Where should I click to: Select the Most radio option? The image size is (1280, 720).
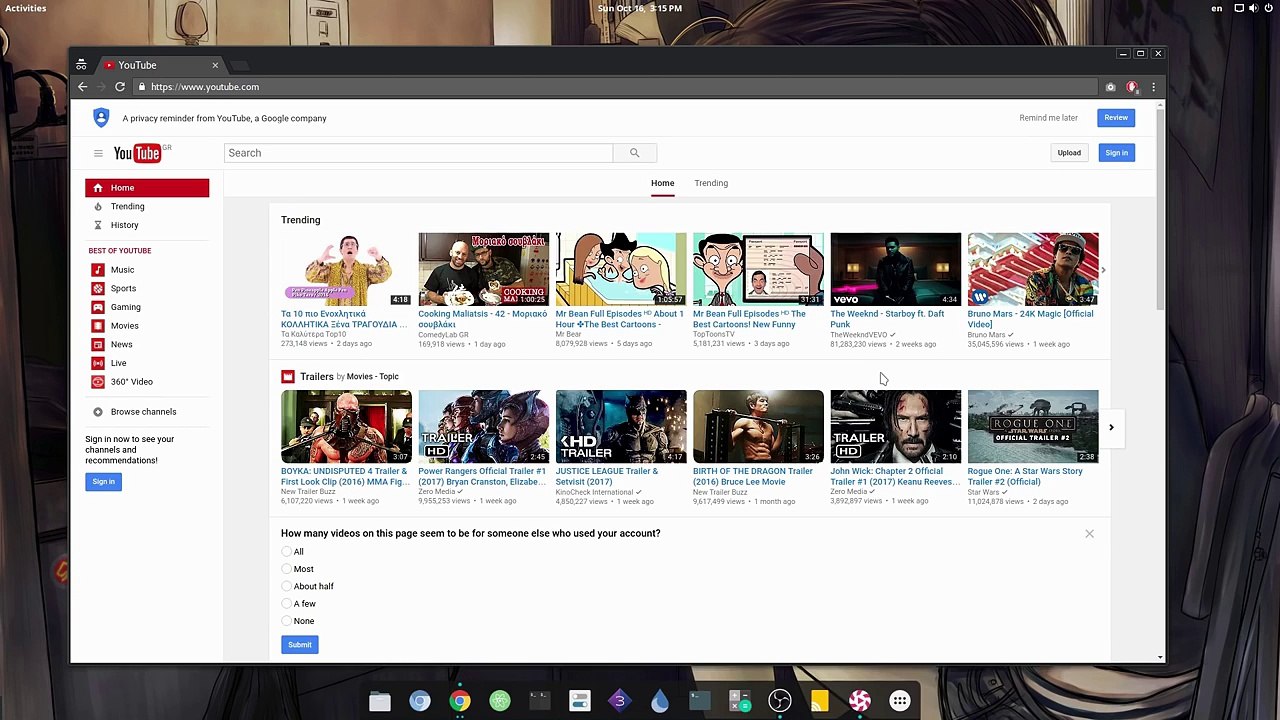287,569
